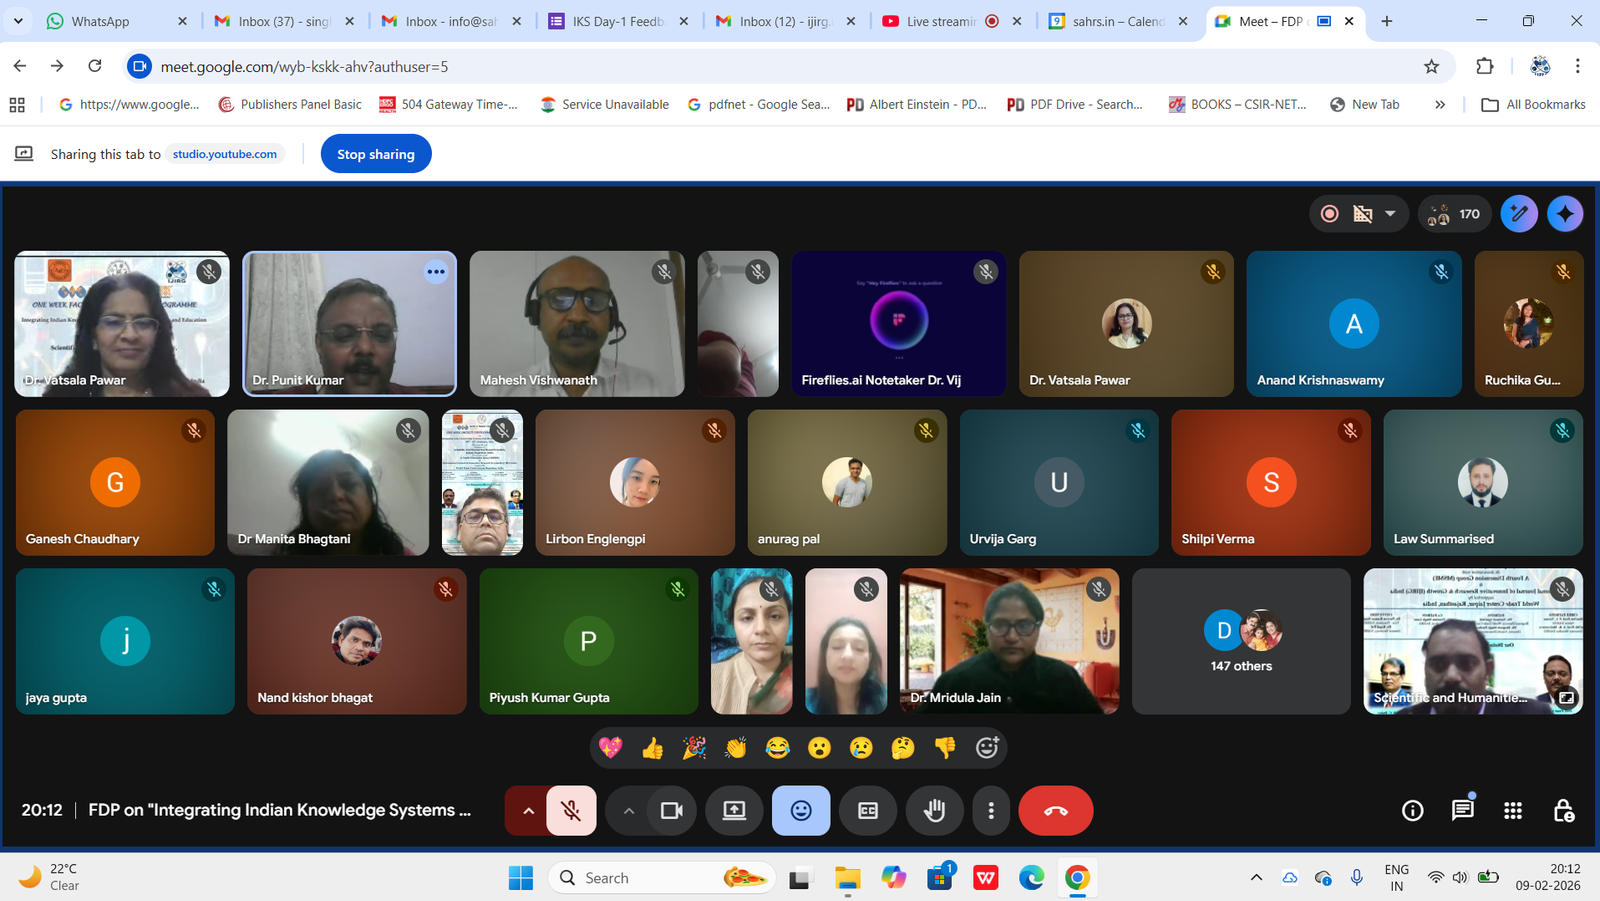Turn the camera on or off

click(x=672, y=811)
